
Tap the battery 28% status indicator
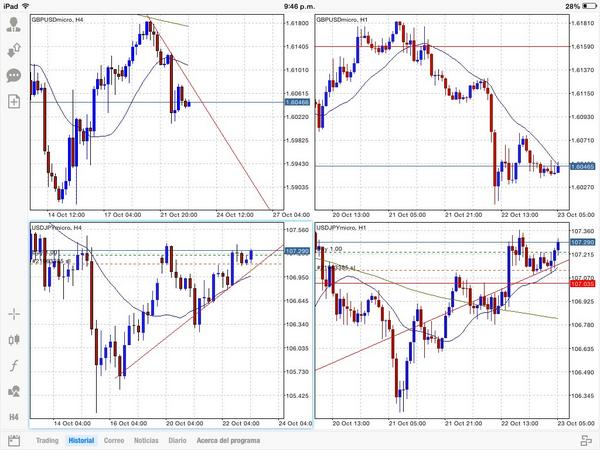[580, 6]
